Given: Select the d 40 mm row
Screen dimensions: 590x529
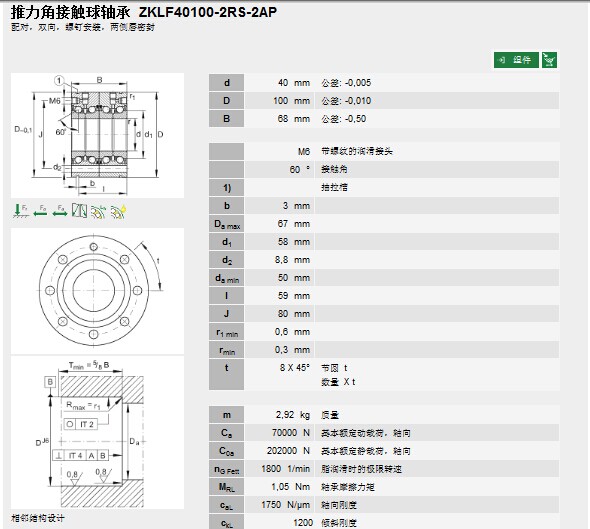Looking at the screenshot, I should (x=384, y=83).
